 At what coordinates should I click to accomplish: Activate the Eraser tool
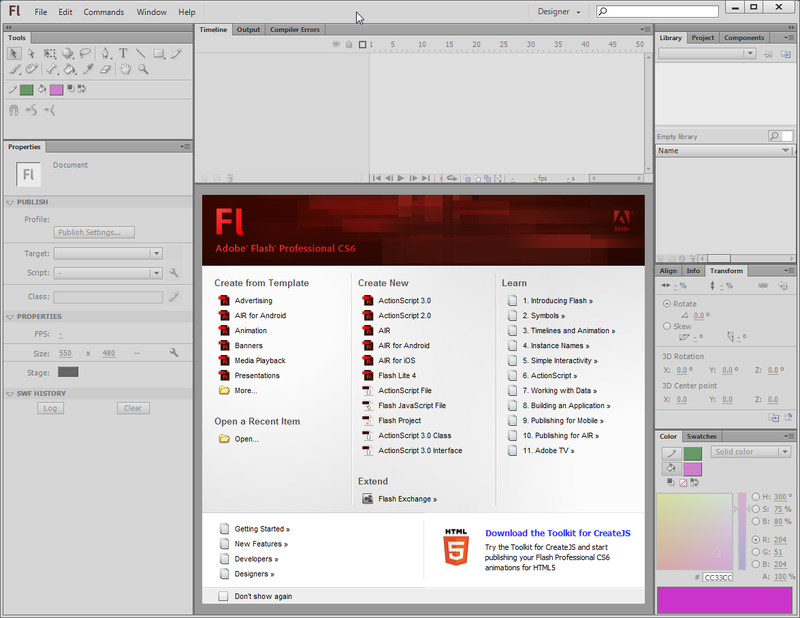(x=106, y=70)
